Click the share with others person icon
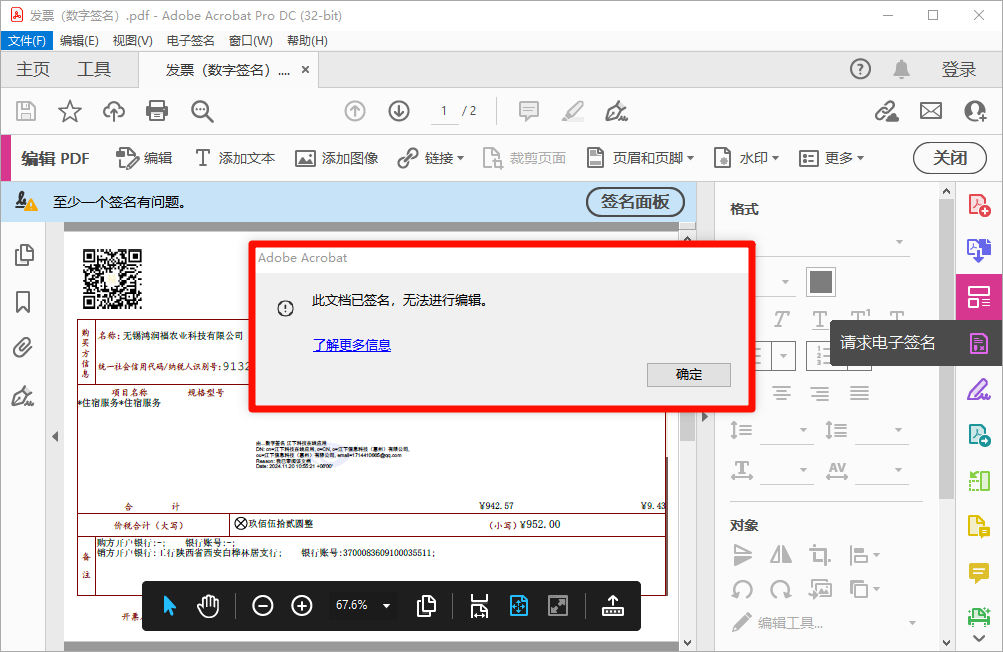The image size is (1003, 652). 975,111
